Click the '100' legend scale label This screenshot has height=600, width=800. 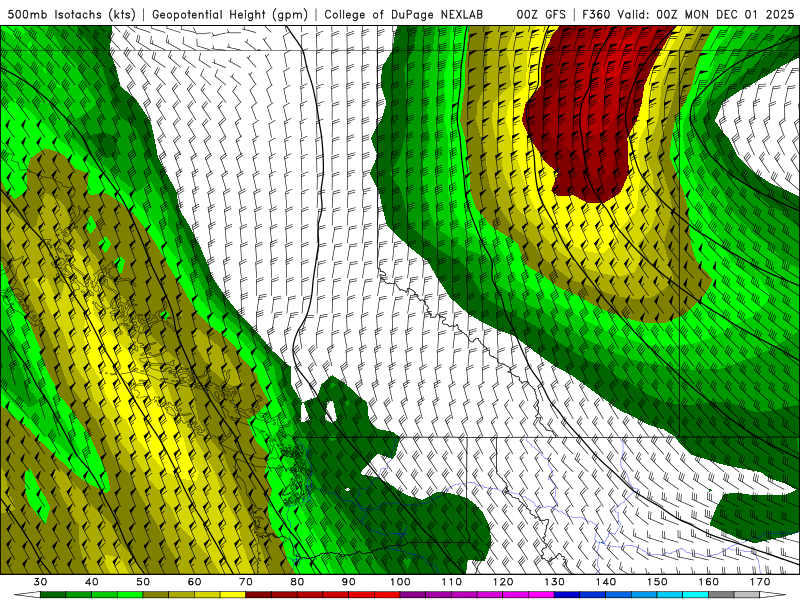point(400,582)
